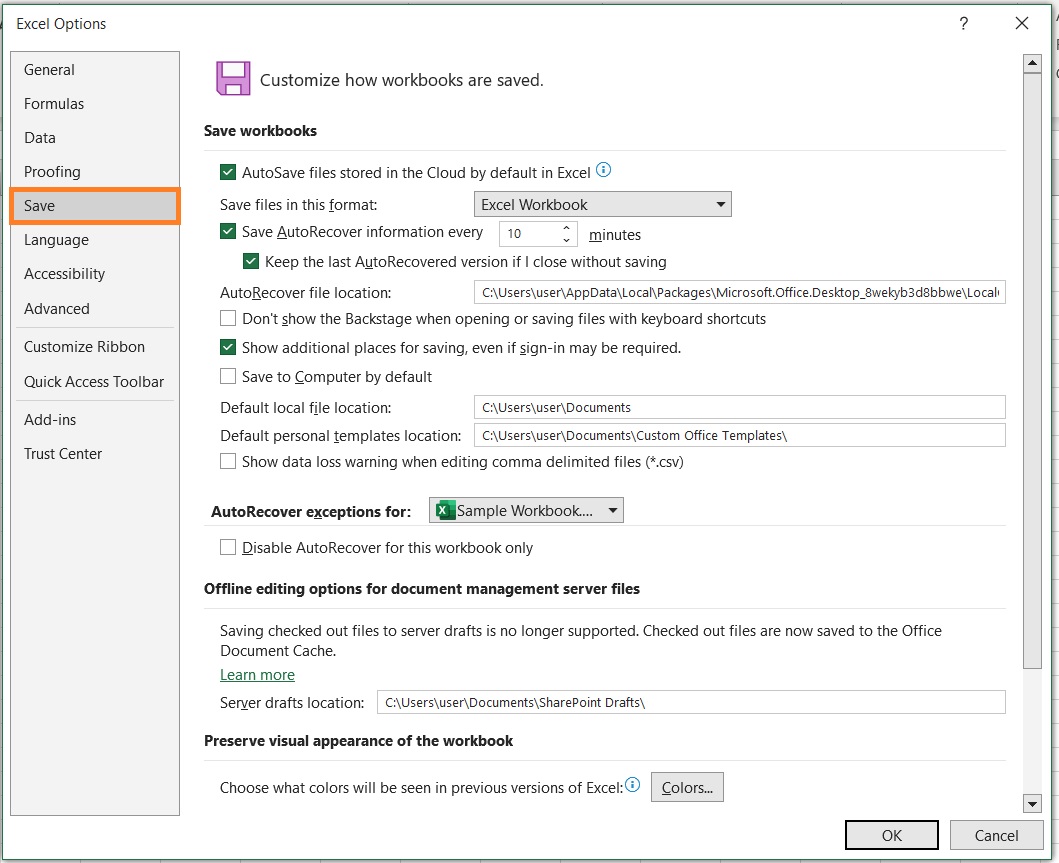Open Customize Ribbon settings
The width and height of the screenshot is (1059, 863).
click(x=95, y=346)
